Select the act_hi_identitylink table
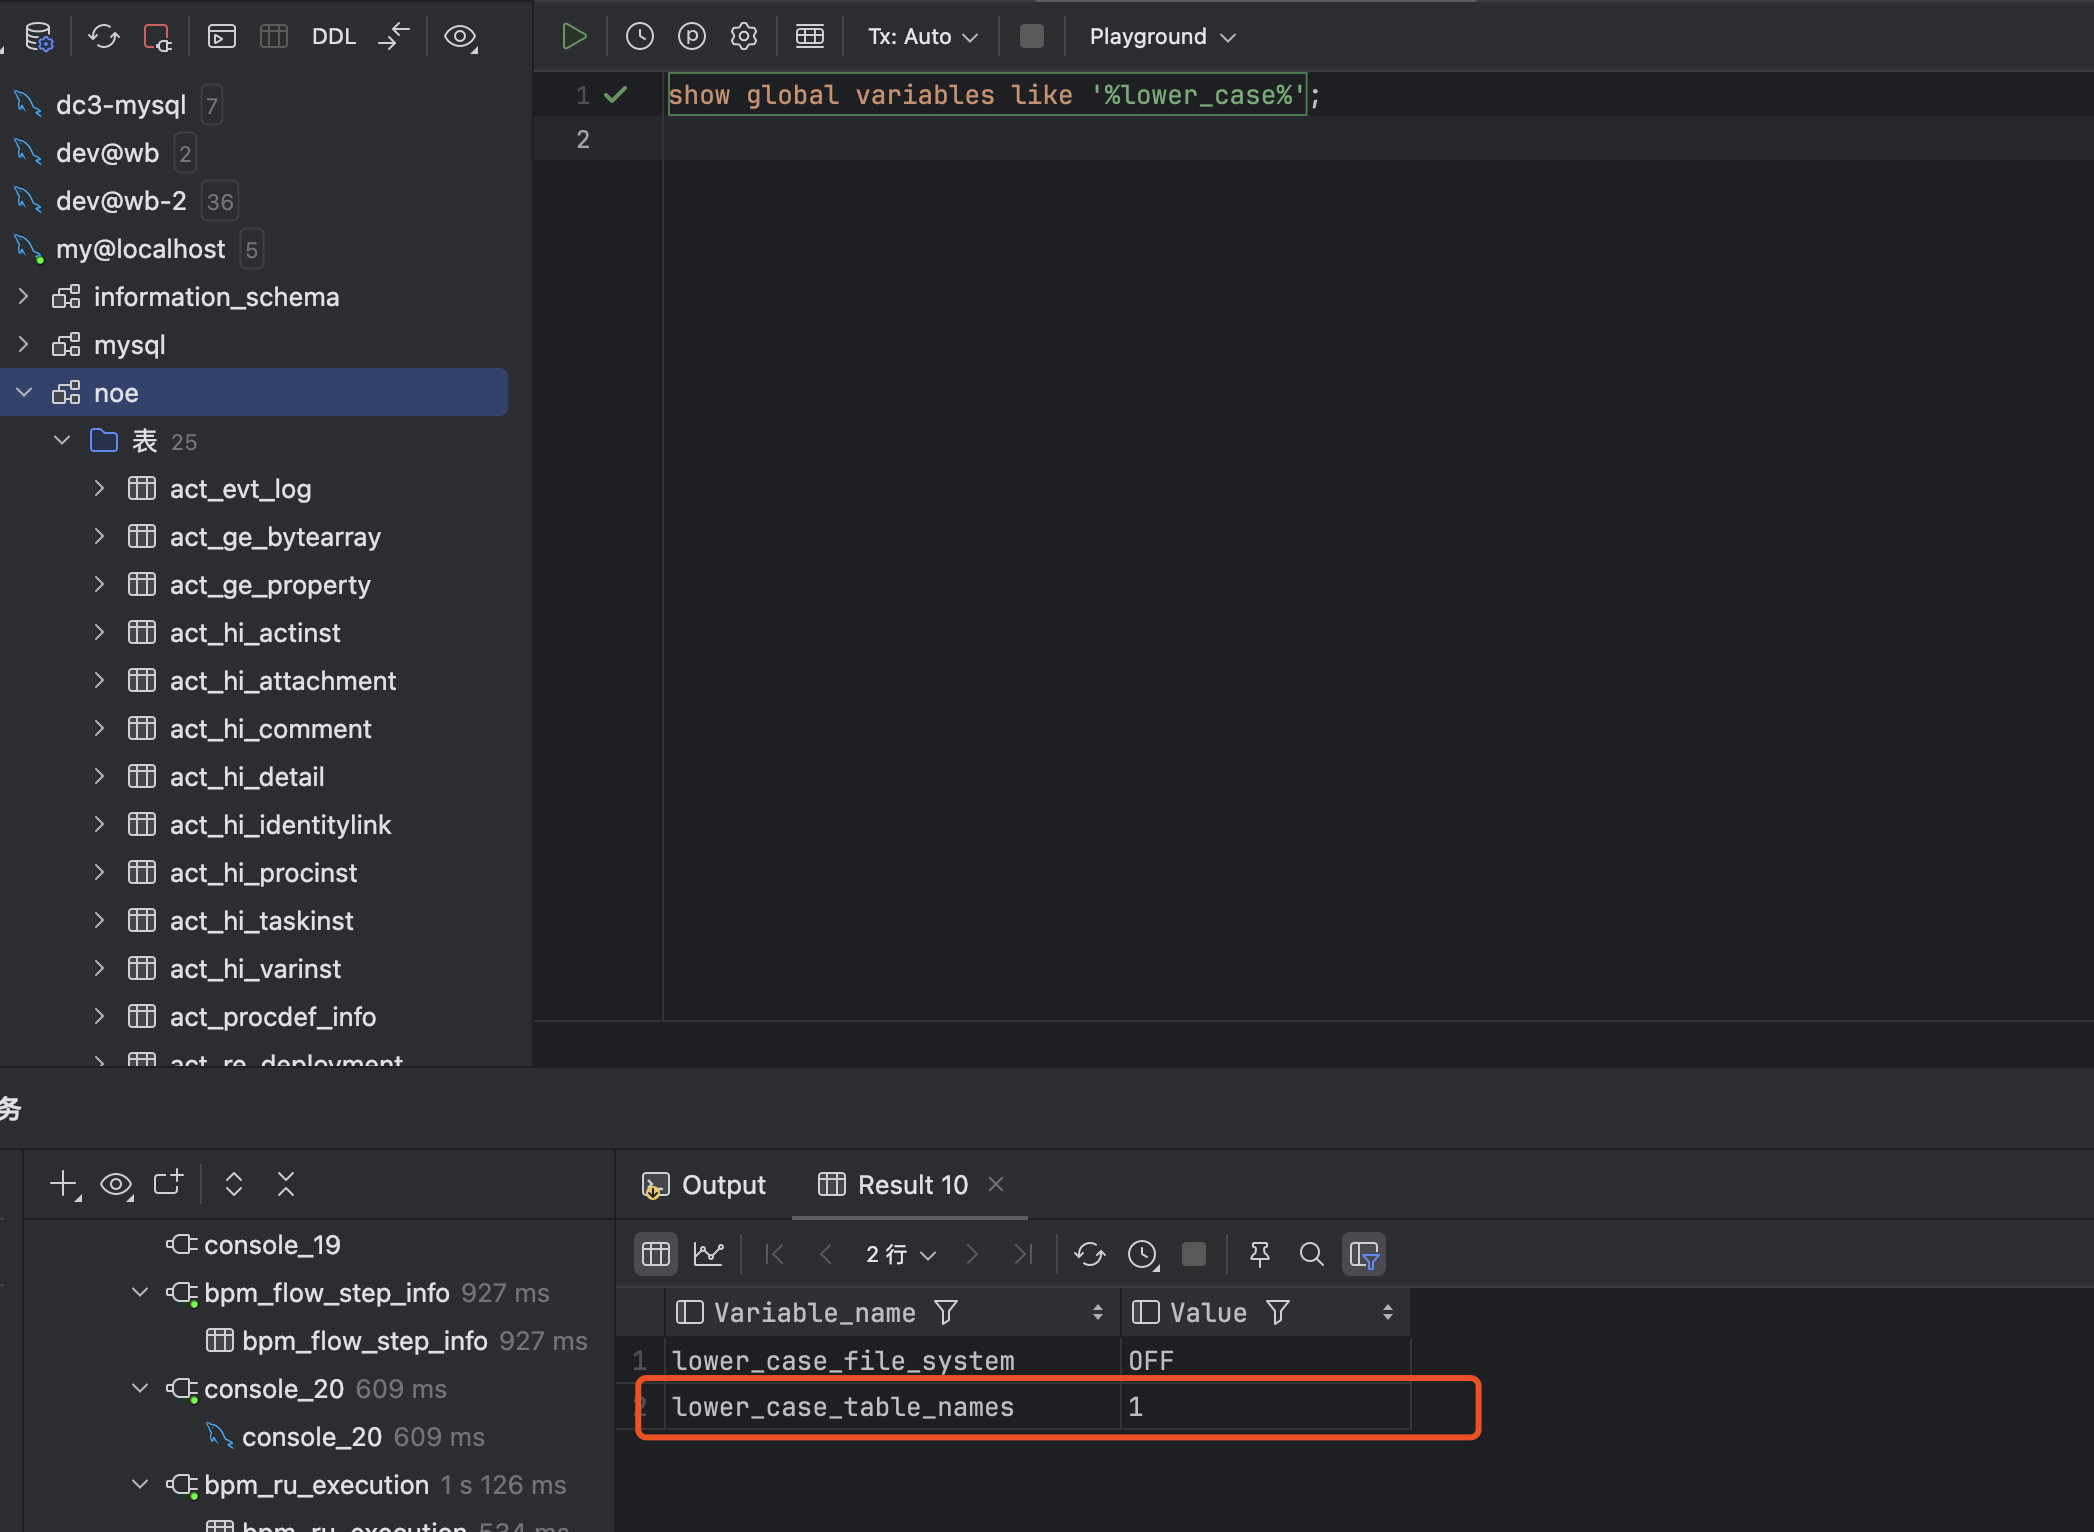Viewport: 2094px width, 1532px height. (280, 825)
